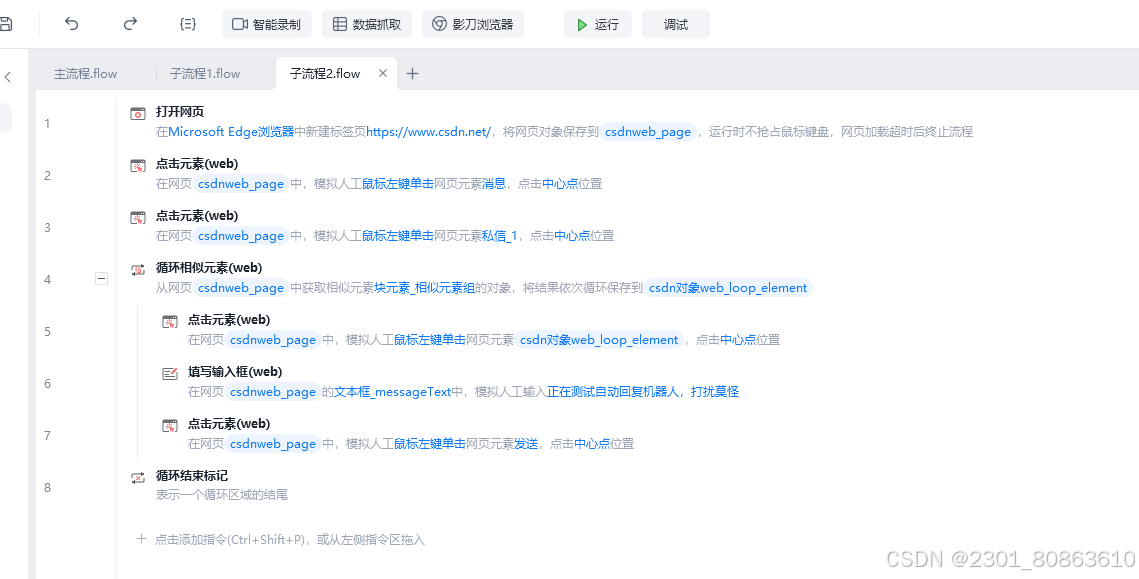1139x579 pixels.
Task: Click icon of 点击元素 step on line 5
Action: (170, 322)
